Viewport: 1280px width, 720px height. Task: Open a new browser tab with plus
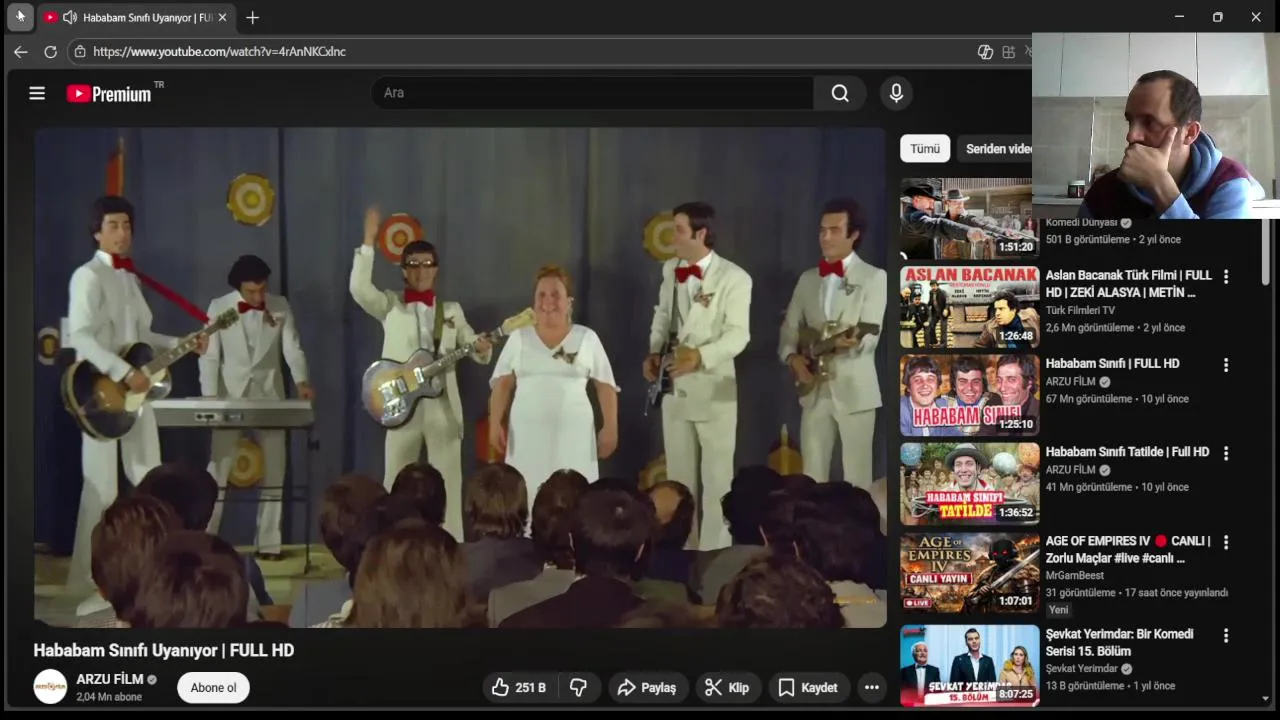252,17
